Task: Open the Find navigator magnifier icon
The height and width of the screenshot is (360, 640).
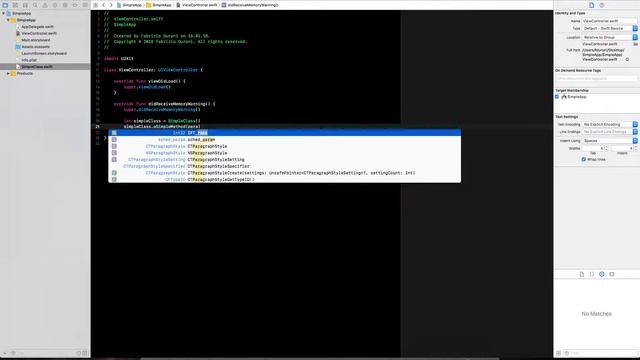Action: 35,5
